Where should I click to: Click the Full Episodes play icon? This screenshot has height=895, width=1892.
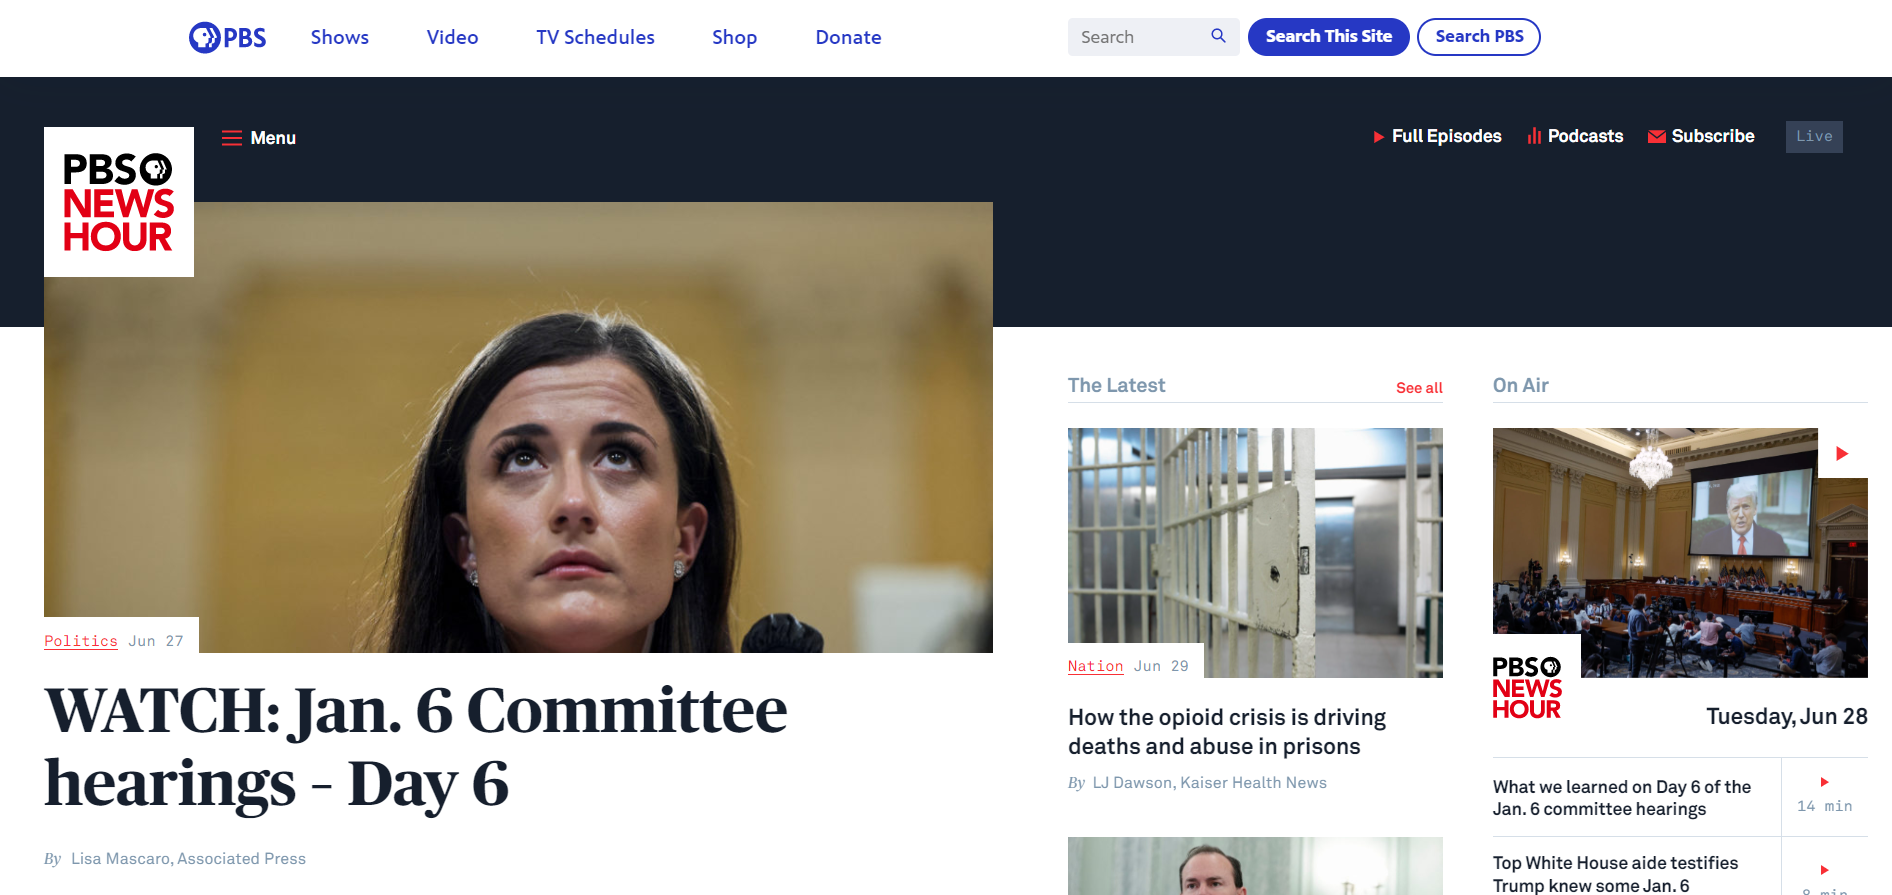[1379, 137]
